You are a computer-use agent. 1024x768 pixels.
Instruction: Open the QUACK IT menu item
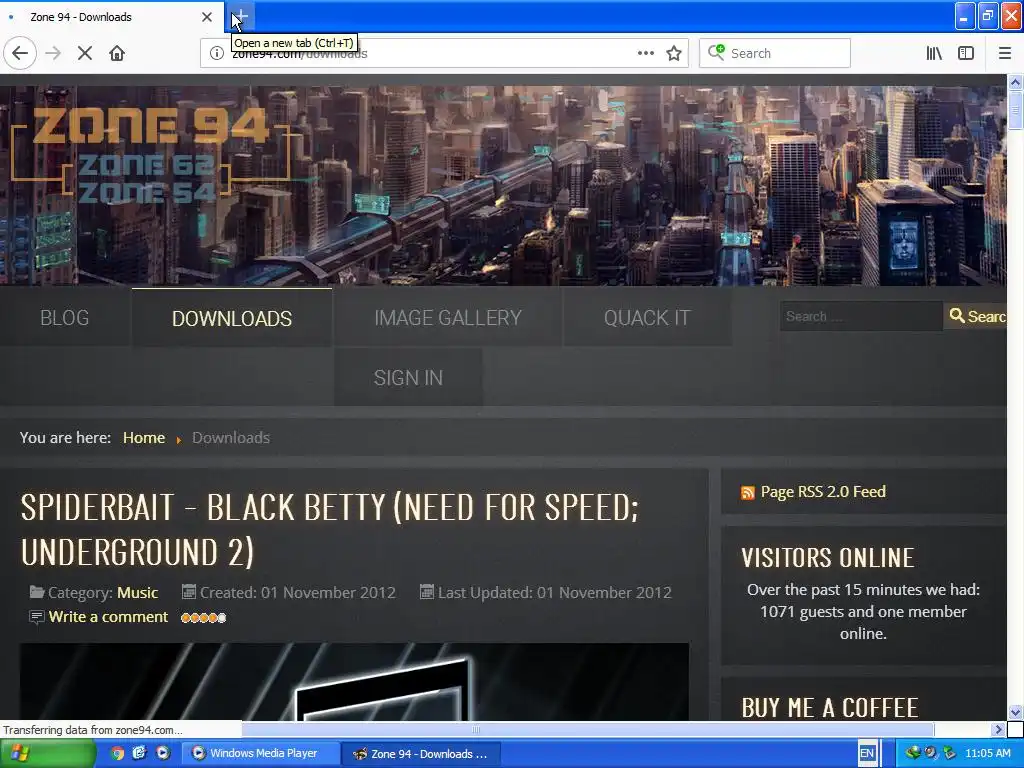(647, 318)
